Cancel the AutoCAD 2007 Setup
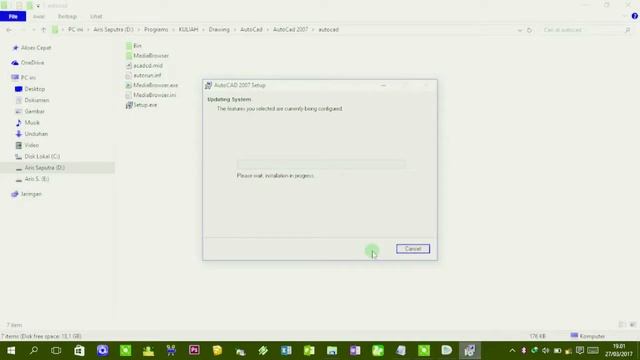Image resolution: width=640 pixels, height=360 pixels. [413, 249]
